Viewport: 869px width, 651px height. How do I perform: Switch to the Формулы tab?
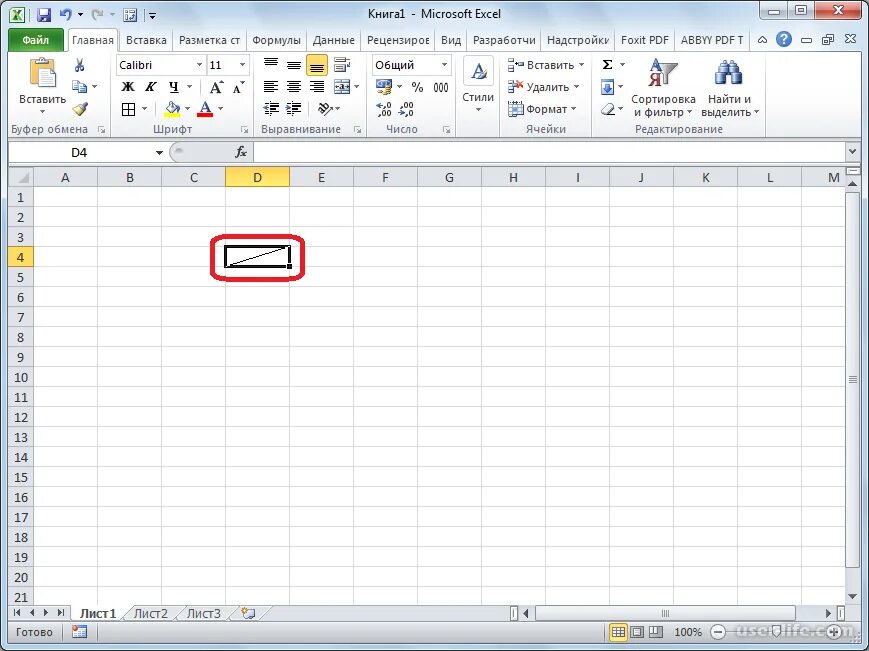tap(276, 40)
